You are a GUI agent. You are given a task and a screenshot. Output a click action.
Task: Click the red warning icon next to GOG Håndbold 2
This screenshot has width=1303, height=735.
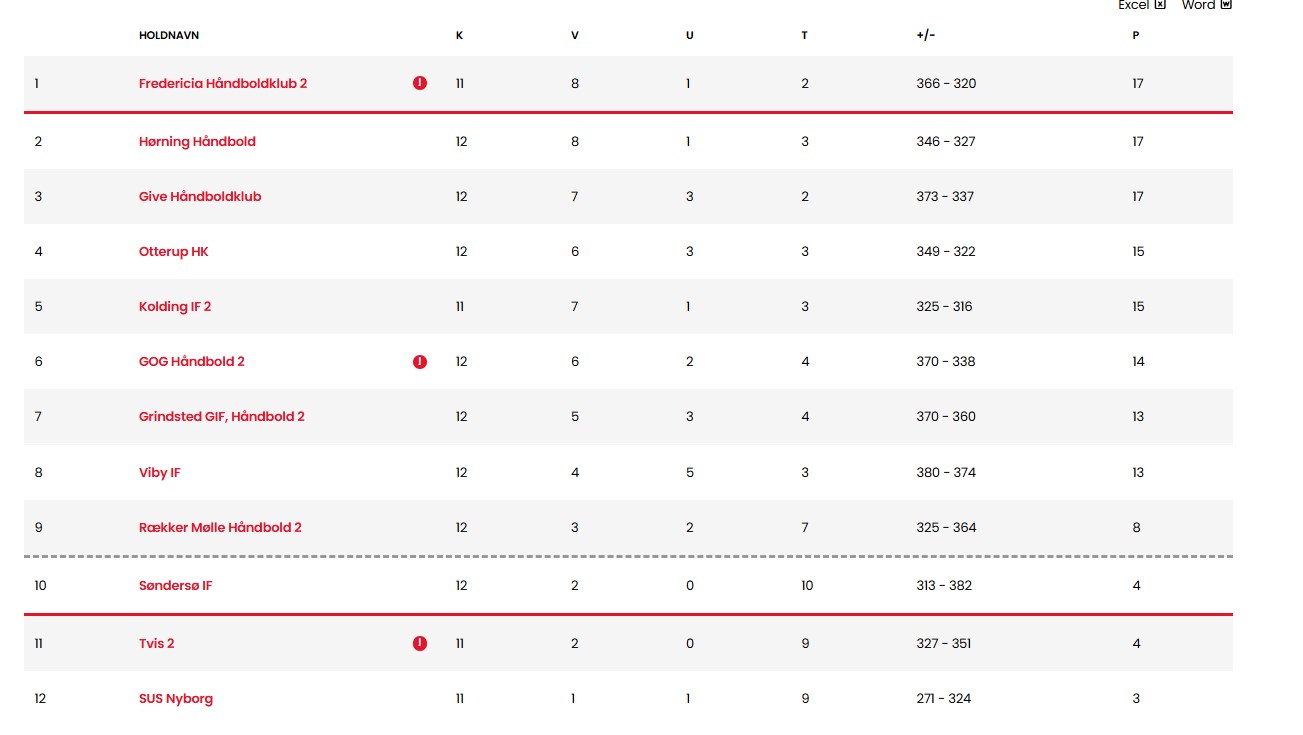pyautogui.click(x=420, y=362)
